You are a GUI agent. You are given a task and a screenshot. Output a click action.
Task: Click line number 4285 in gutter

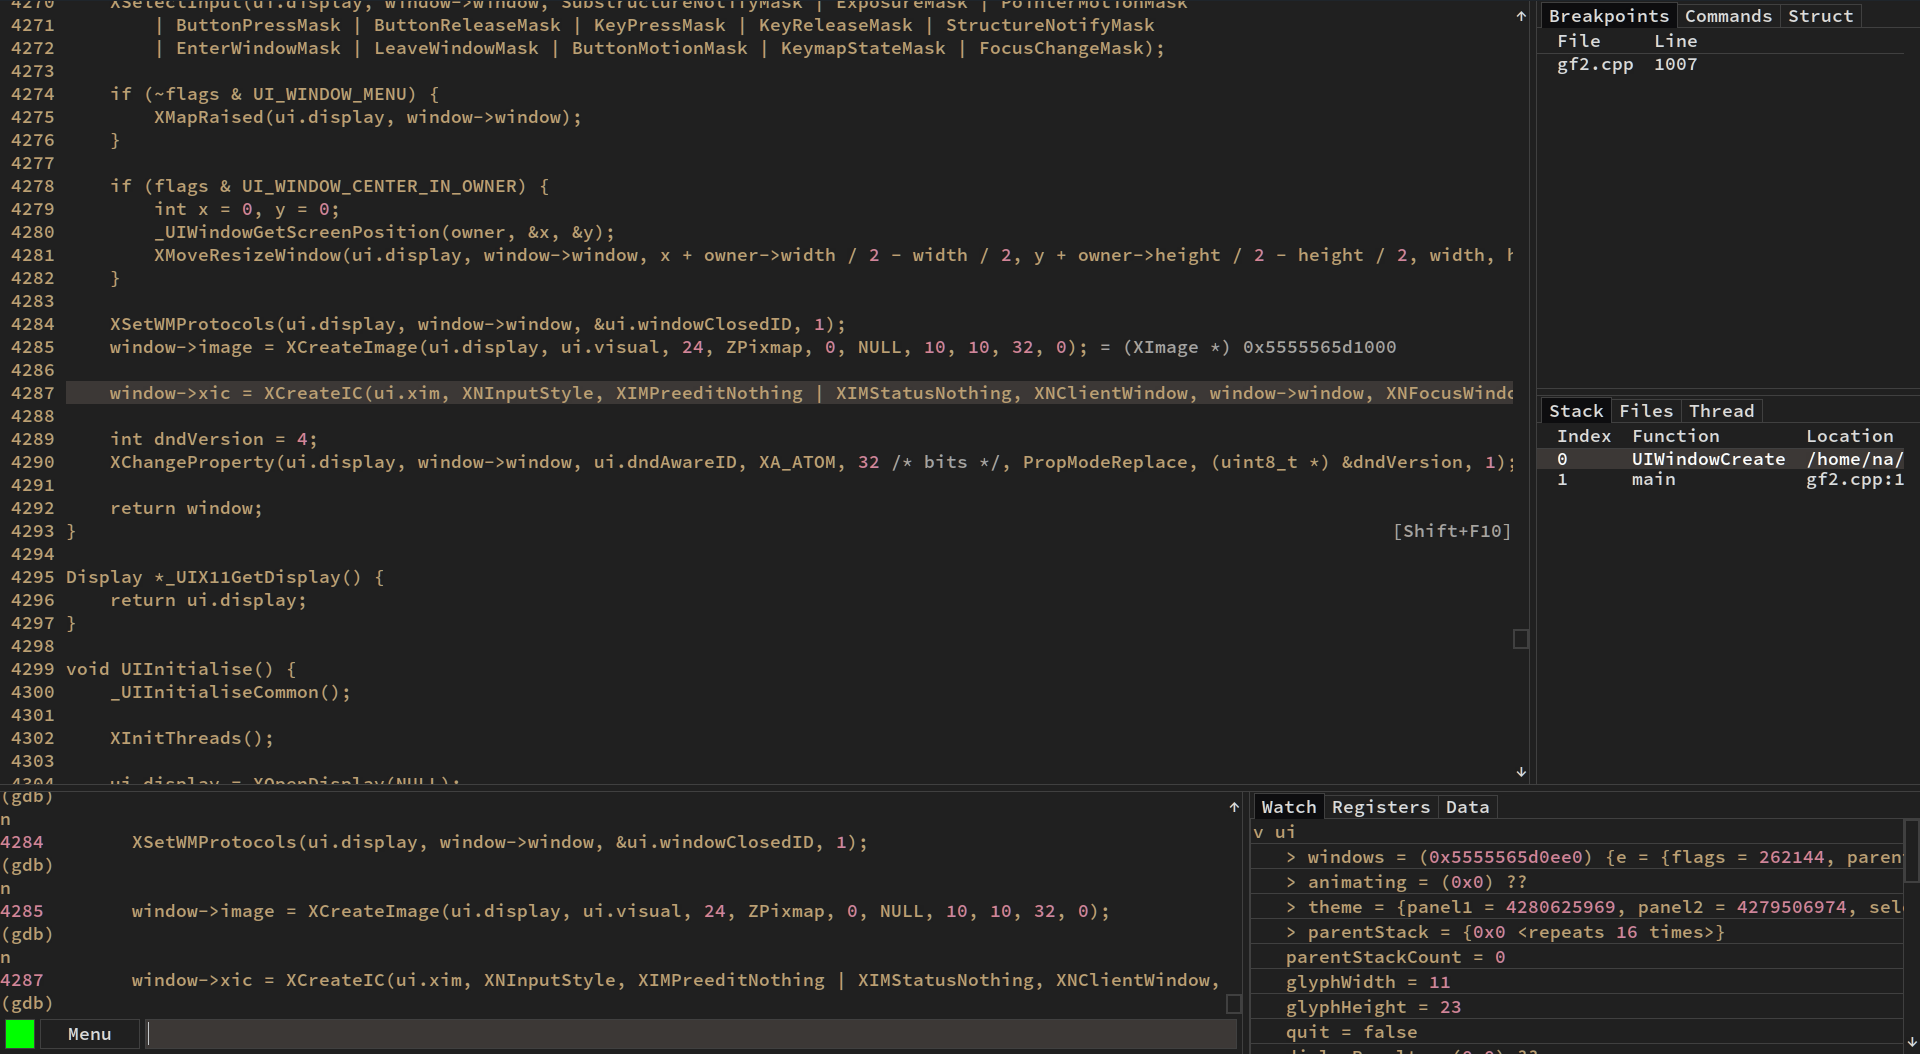(32, 347)
